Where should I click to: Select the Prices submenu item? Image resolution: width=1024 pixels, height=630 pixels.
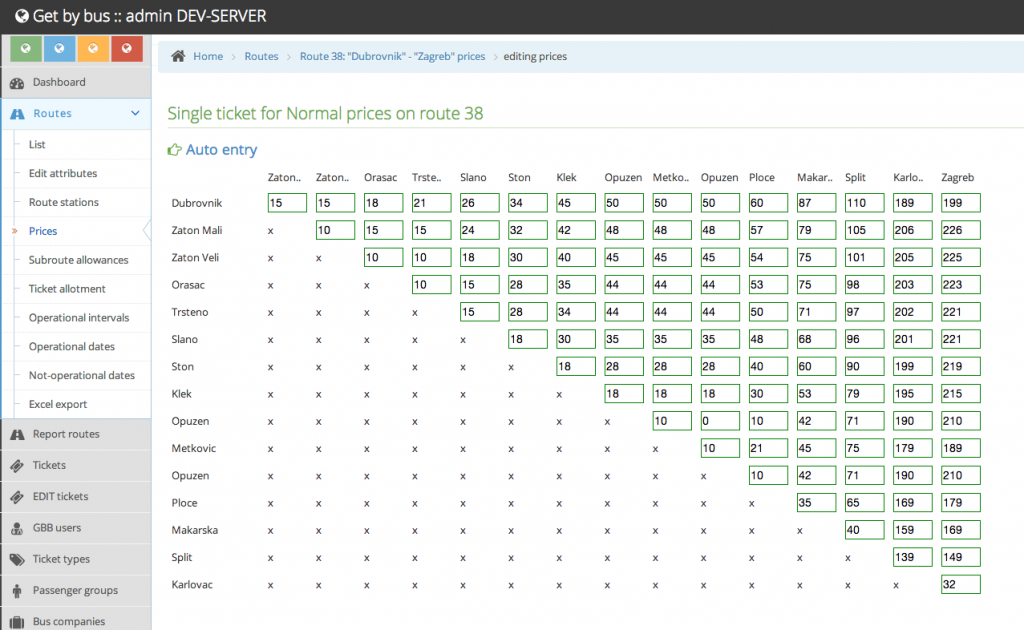pos(42,230)
